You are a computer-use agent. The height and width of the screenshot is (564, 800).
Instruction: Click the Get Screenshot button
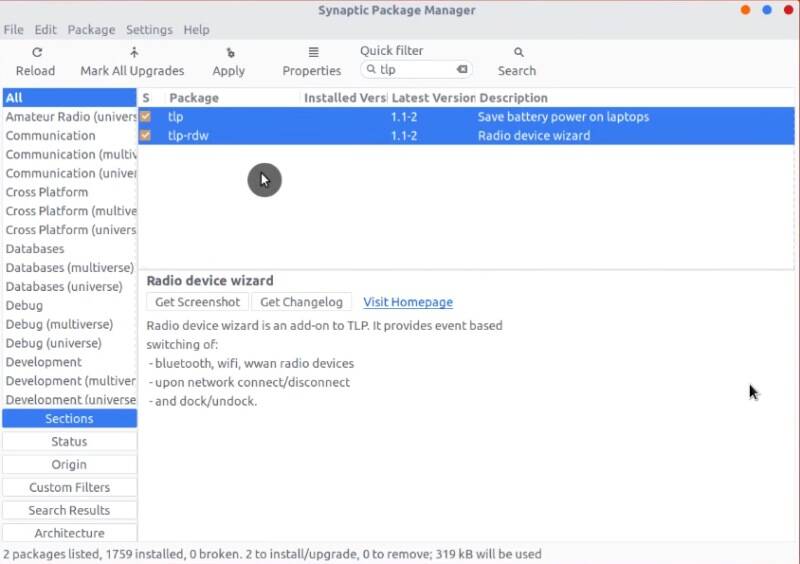pos(197,302)
